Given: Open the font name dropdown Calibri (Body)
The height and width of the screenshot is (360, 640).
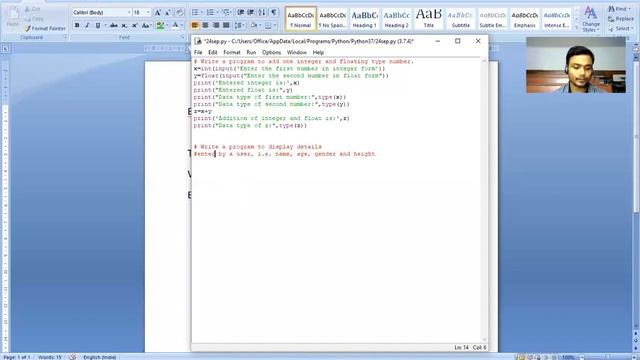Looking at the screenshot, I should [129, 13].
